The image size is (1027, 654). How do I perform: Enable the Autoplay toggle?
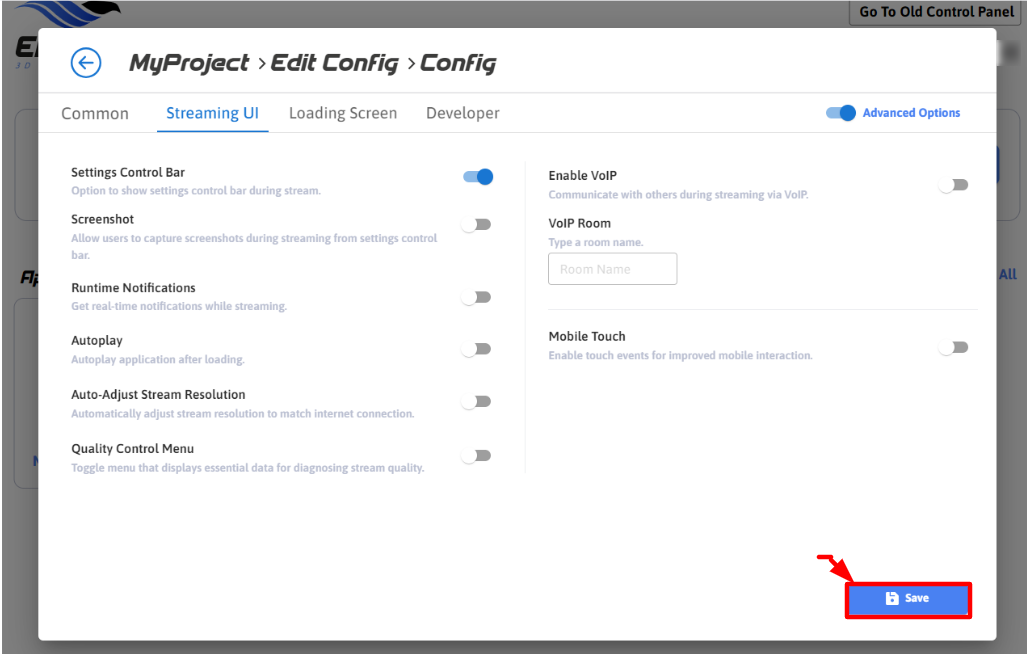476,349
